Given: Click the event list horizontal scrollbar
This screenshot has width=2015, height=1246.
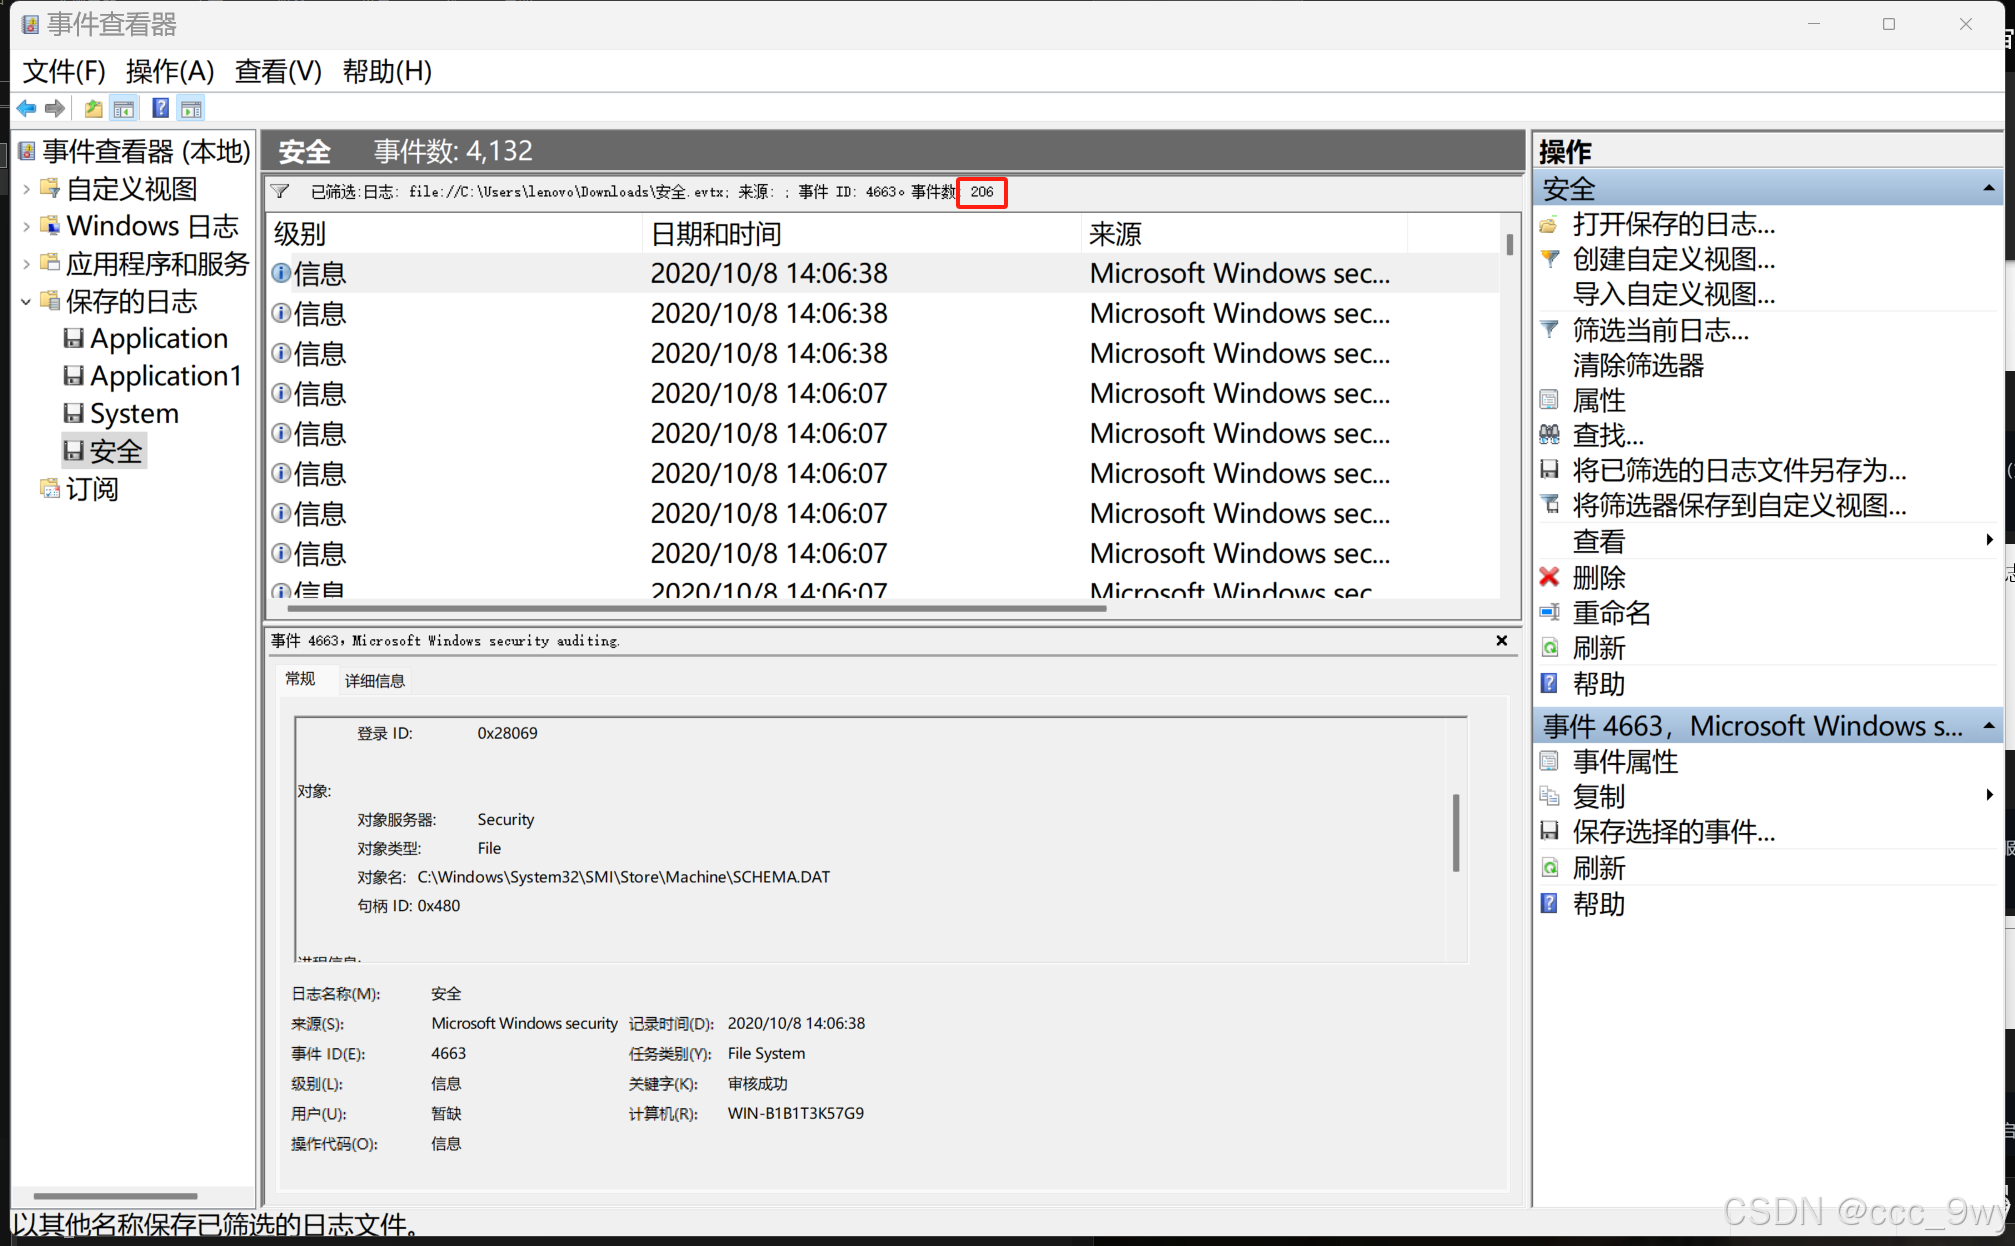Looking at the screenshot, I should [696, 608].
